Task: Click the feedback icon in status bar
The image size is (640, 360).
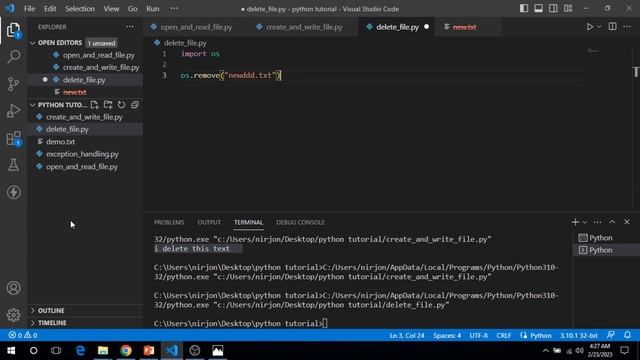Action: (x=611, y=335)
